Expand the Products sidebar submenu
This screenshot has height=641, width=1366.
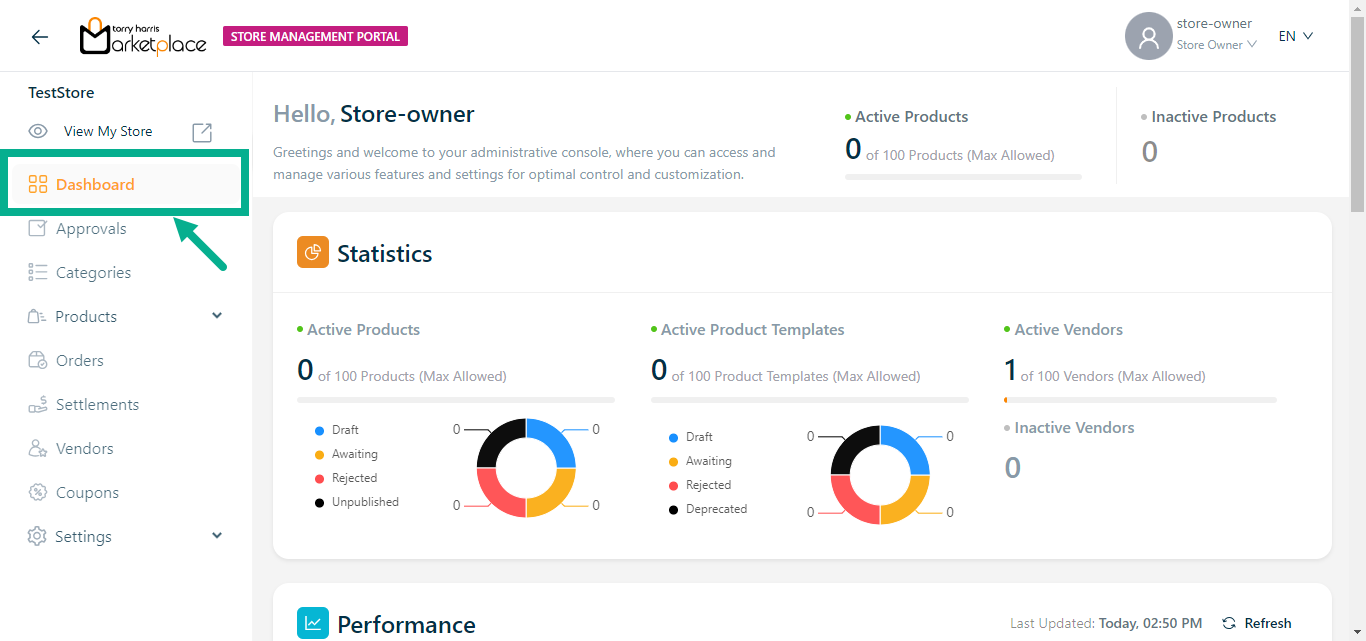tap(217, 316)
